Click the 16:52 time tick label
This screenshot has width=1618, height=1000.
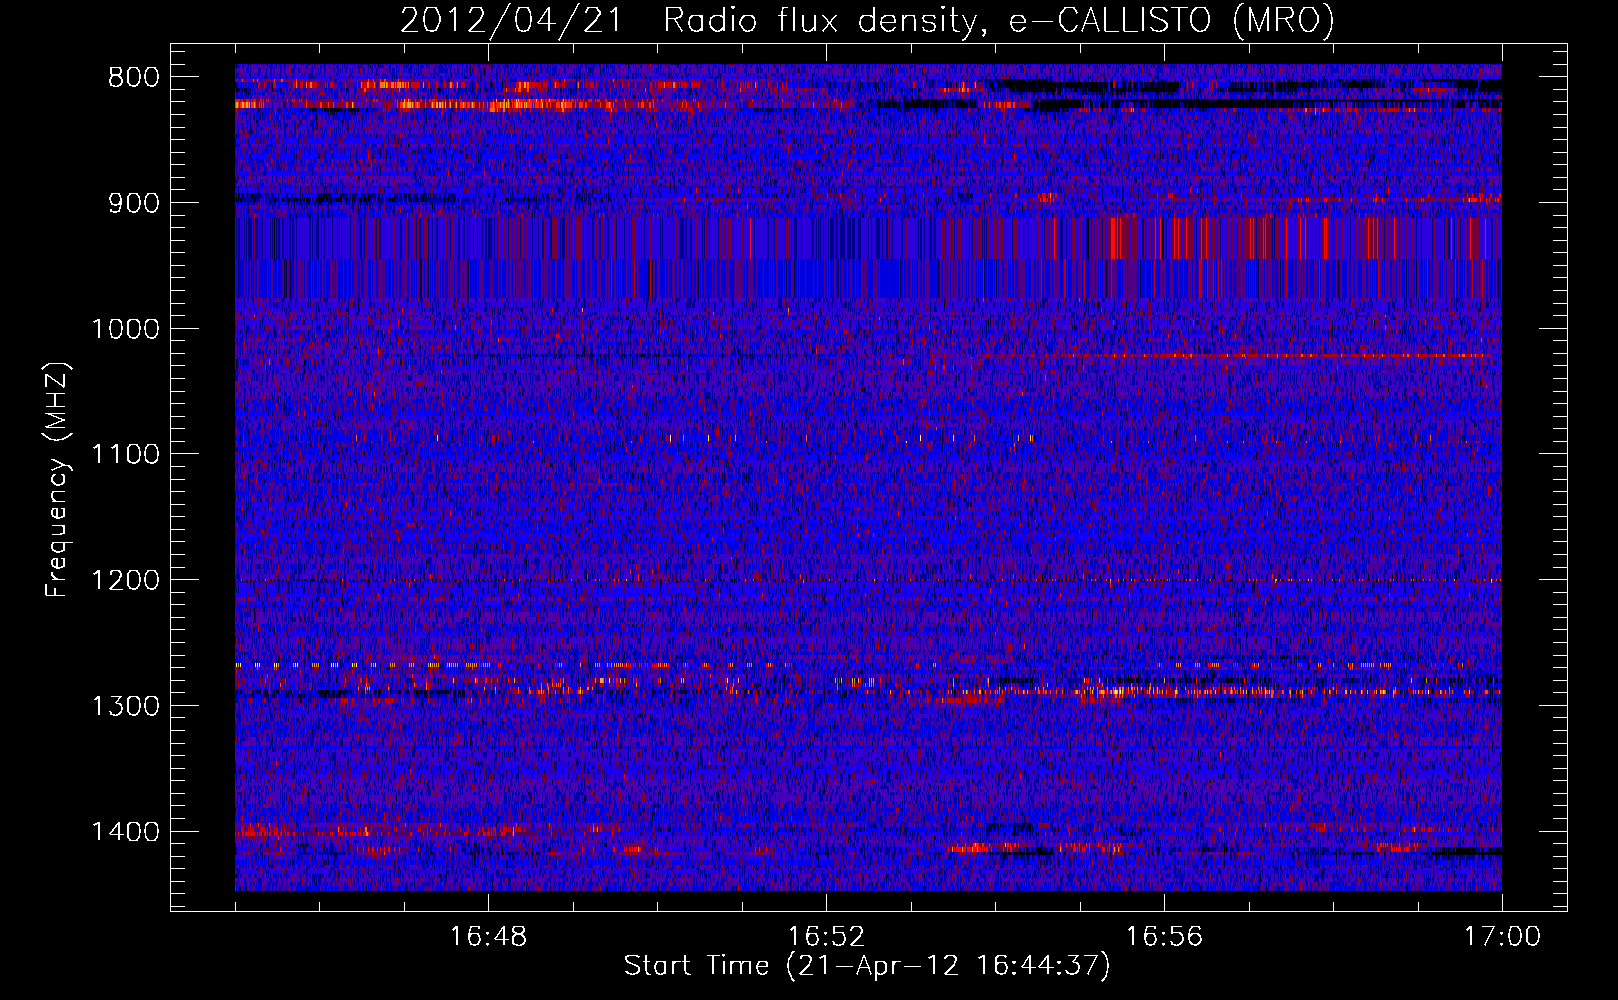click(x=826, y=937)
